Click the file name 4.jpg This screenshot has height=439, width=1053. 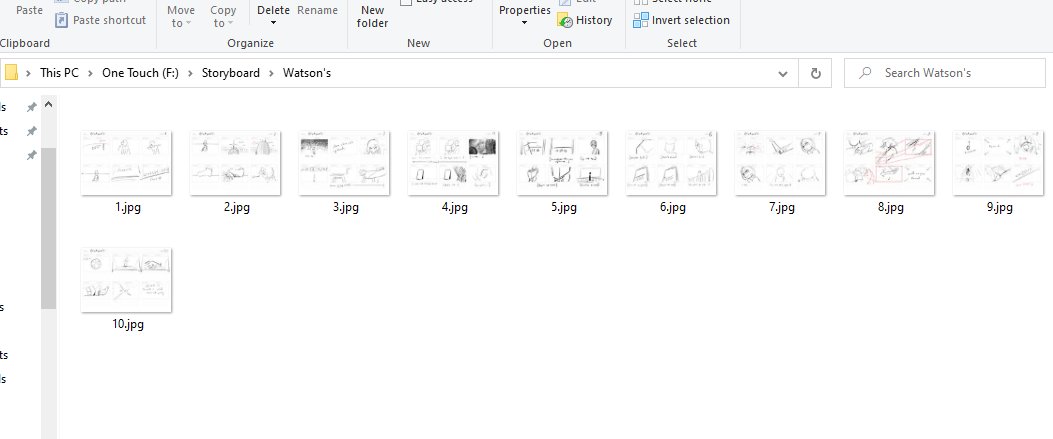455,207
